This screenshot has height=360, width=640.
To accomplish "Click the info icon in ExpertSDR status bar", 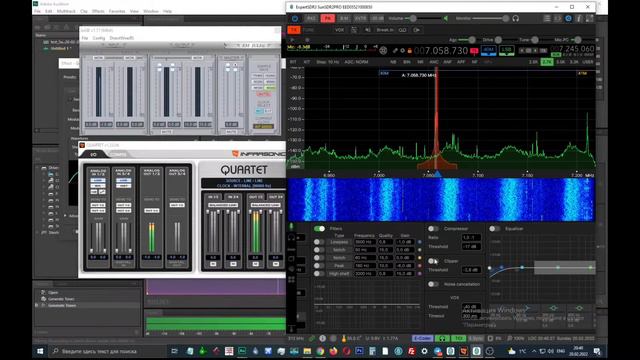I will (x=322, y=338).
